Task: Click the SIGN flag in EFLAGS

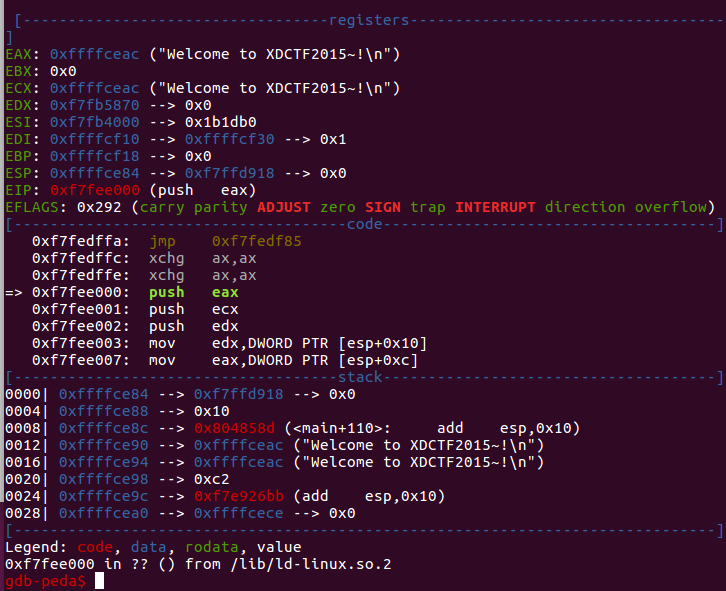Action: point(382,207)
